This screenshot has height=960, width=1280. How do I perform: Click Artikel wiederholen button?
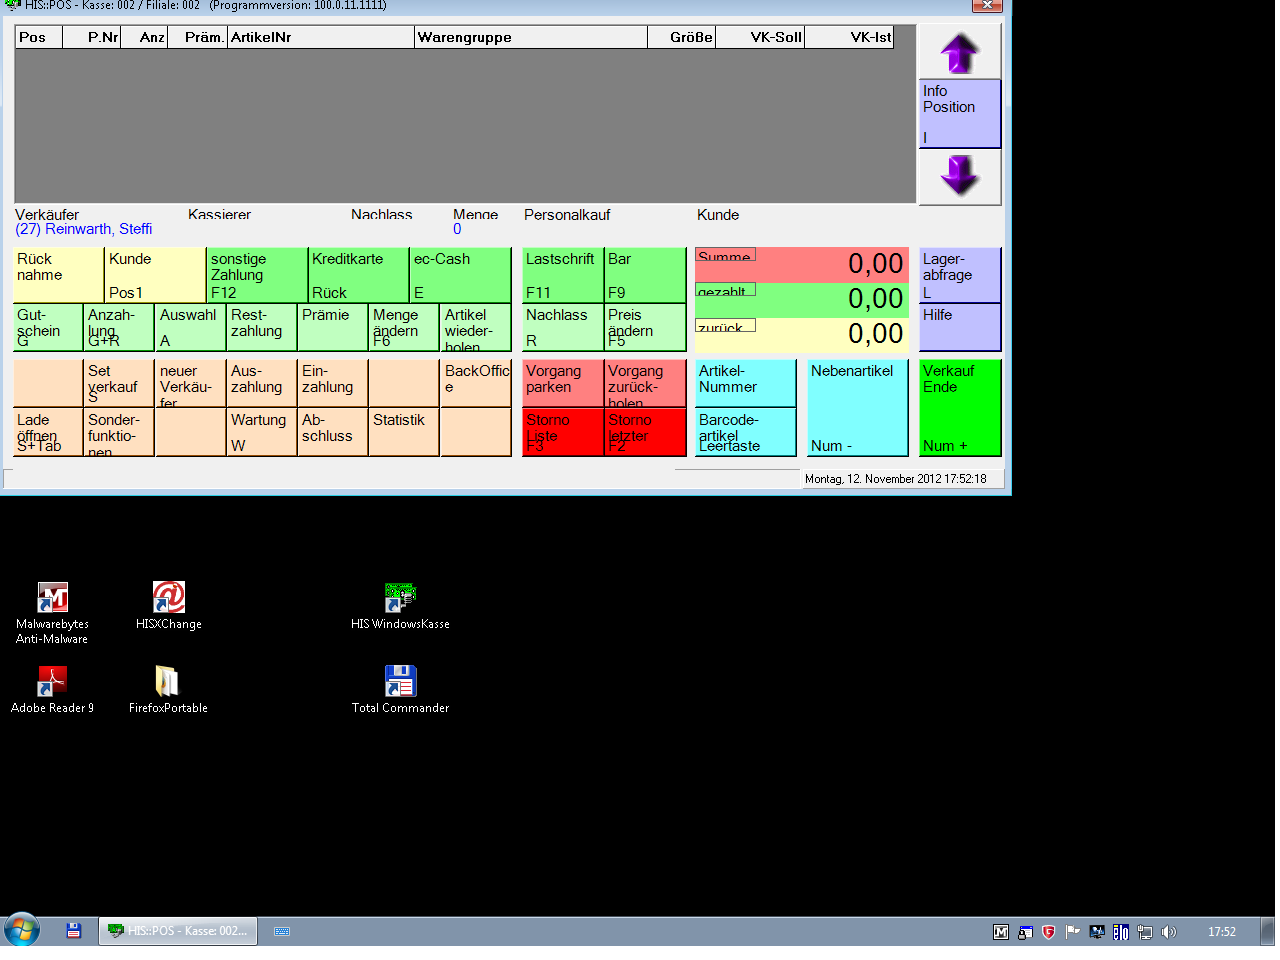click(475, 327)
